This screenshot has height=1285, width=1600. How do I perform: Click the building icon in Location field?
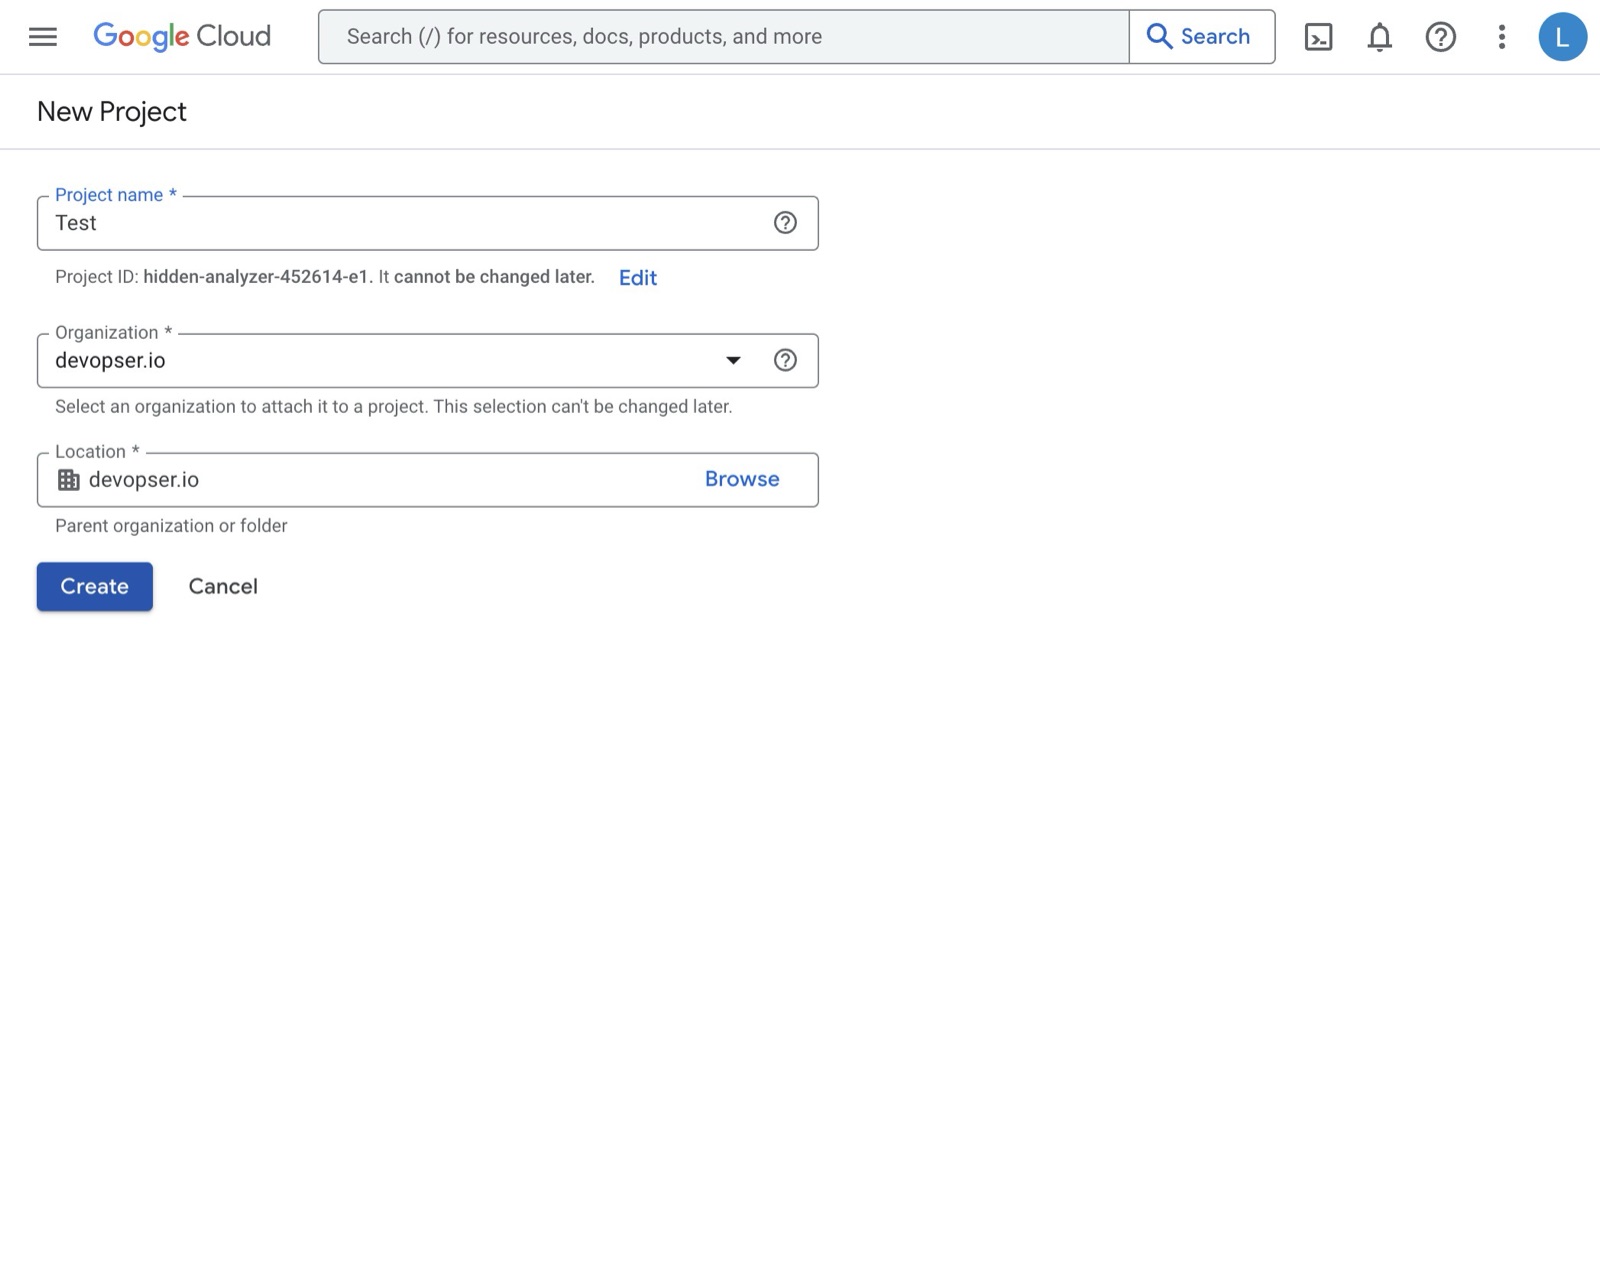tap(68, 480)
